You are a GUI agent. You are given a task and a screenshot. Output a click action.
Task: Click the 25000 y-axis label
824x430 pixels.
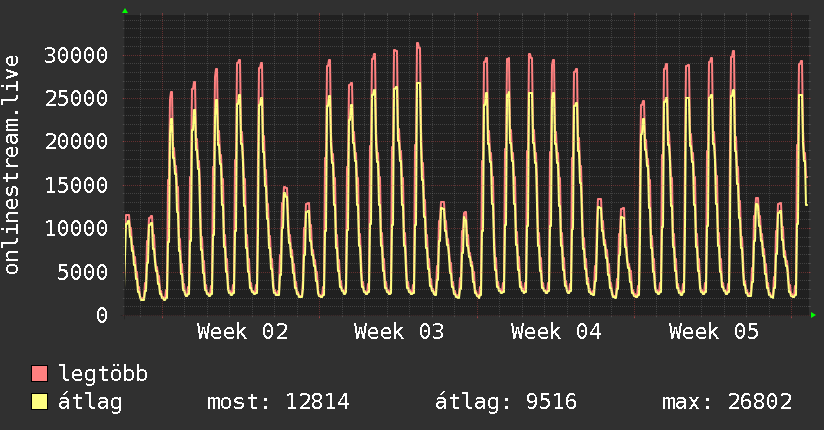(x=76, y=98)
